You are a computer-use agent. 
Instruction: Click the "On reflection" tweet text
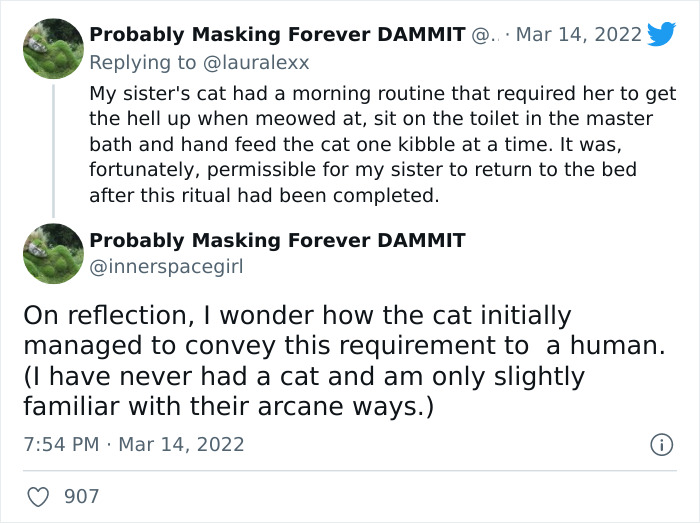298,317
